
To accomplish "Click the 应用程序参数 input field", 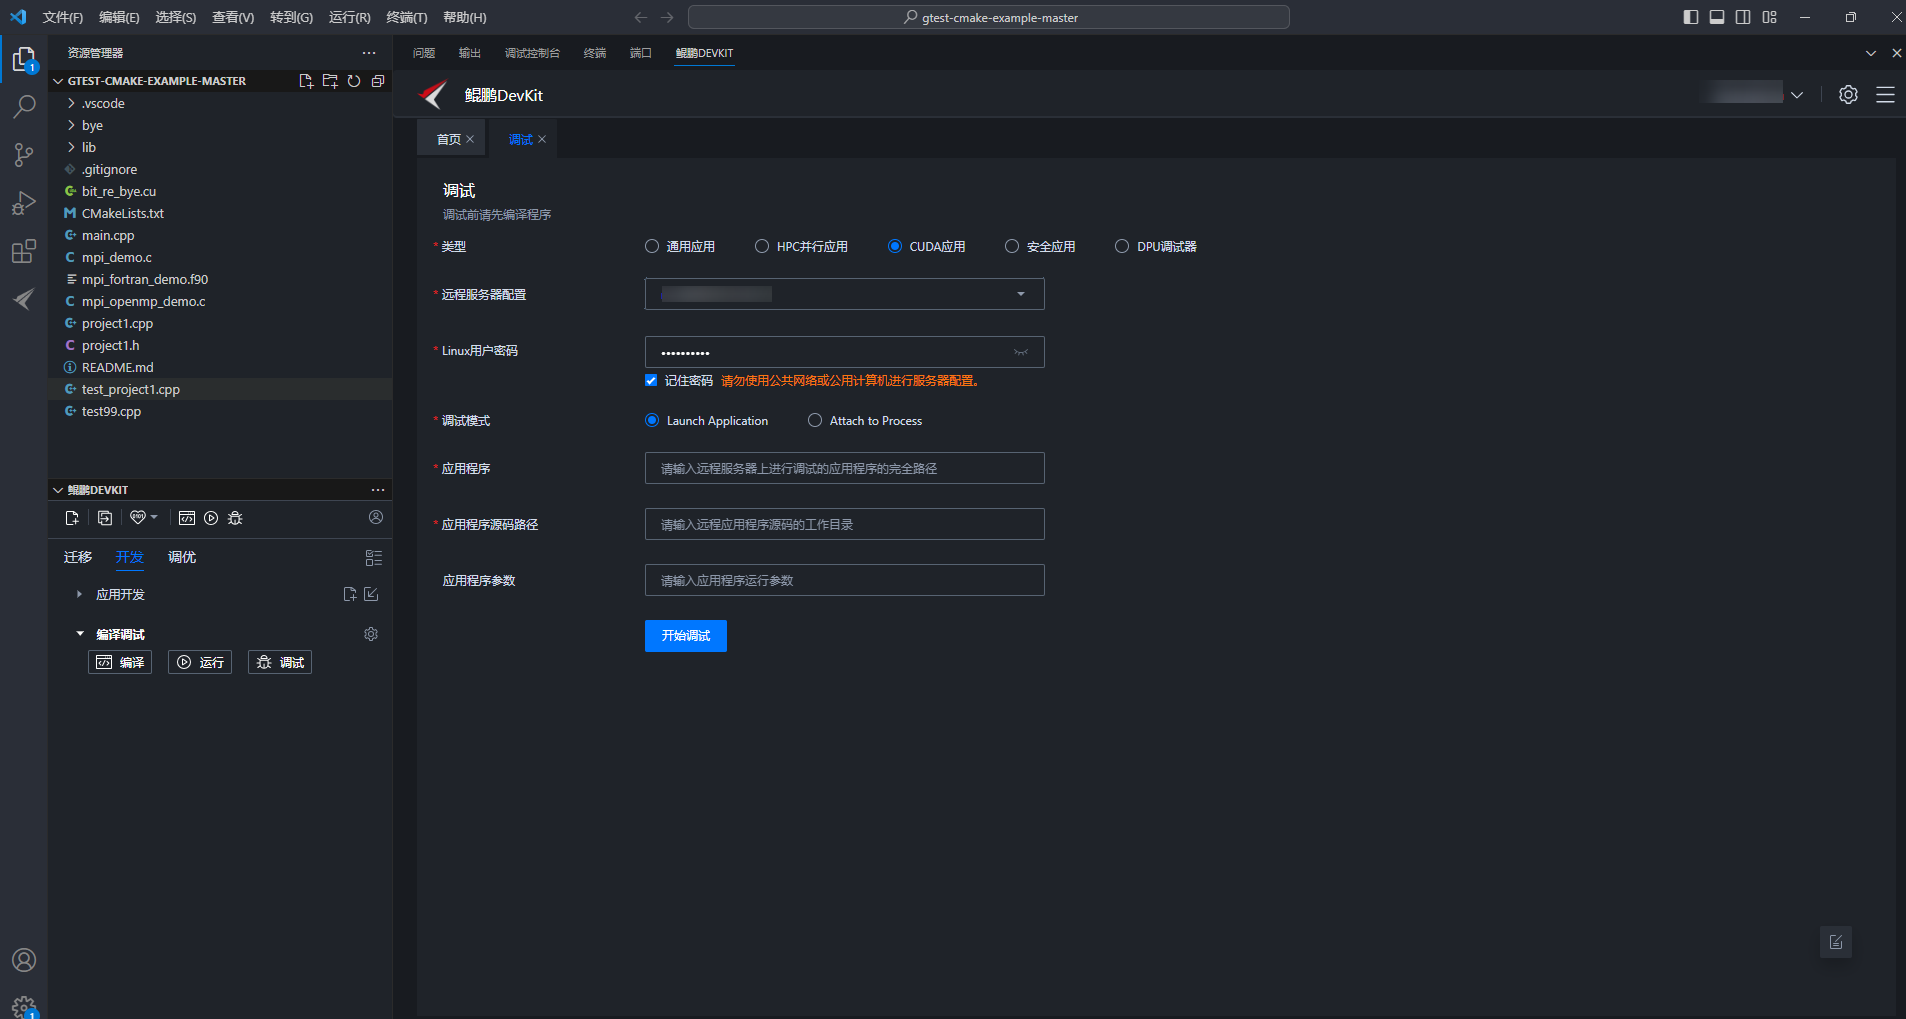I will pyautogui.click(x=845, y=580).
